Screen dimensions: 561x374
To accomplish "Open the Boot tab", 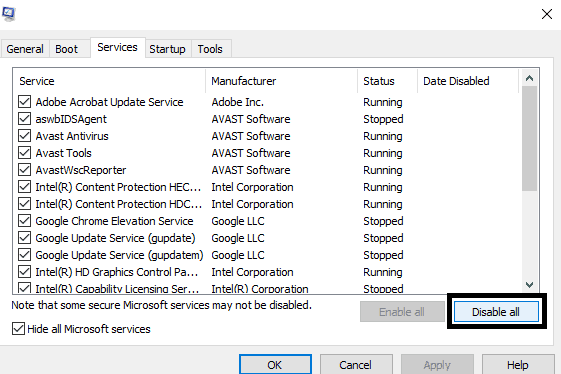I will pyautogui.click(x=67, y=49).
